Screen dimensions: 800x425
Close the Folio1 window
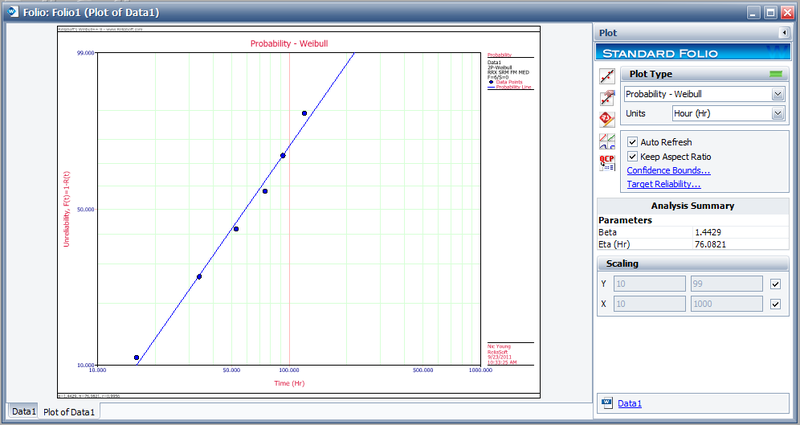[787, 12]
